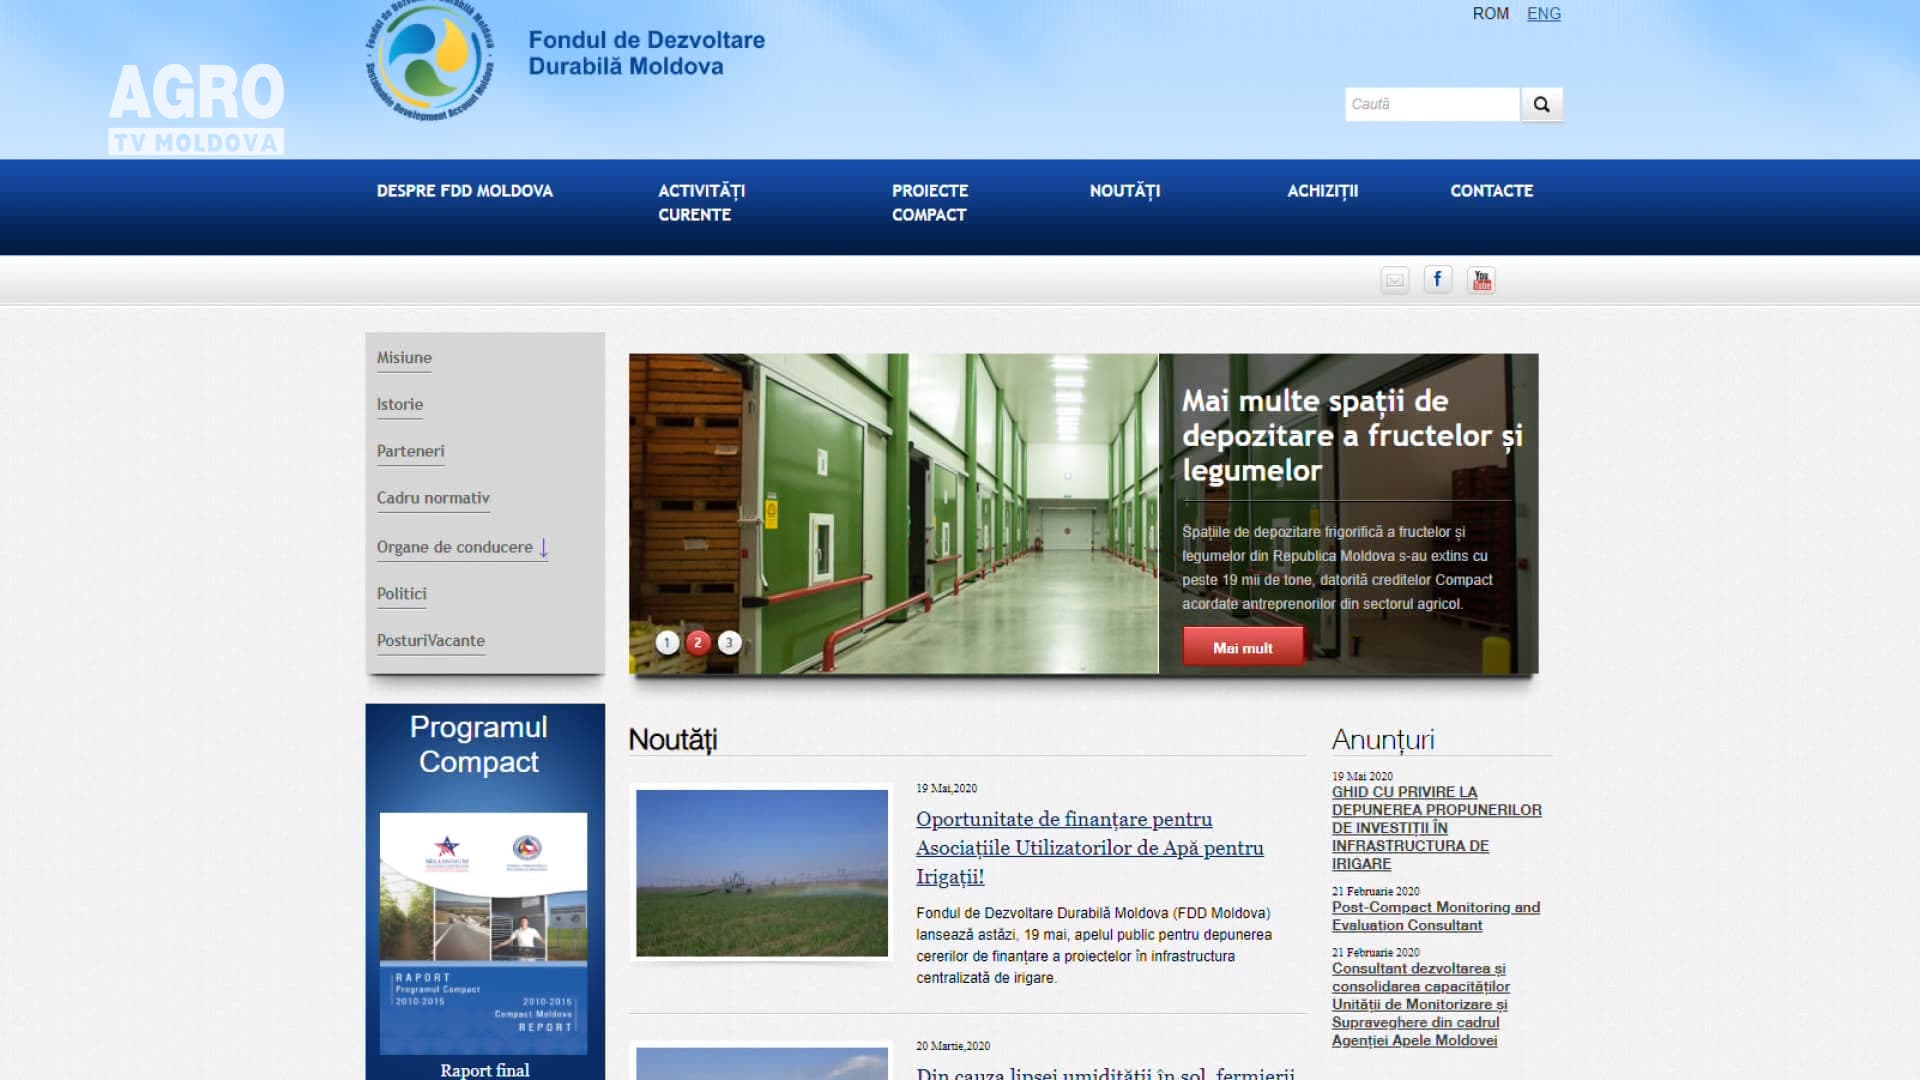The image size is (1920, 1080).
Task: Switch language to ENG
Action: [x=1543, y=13]
